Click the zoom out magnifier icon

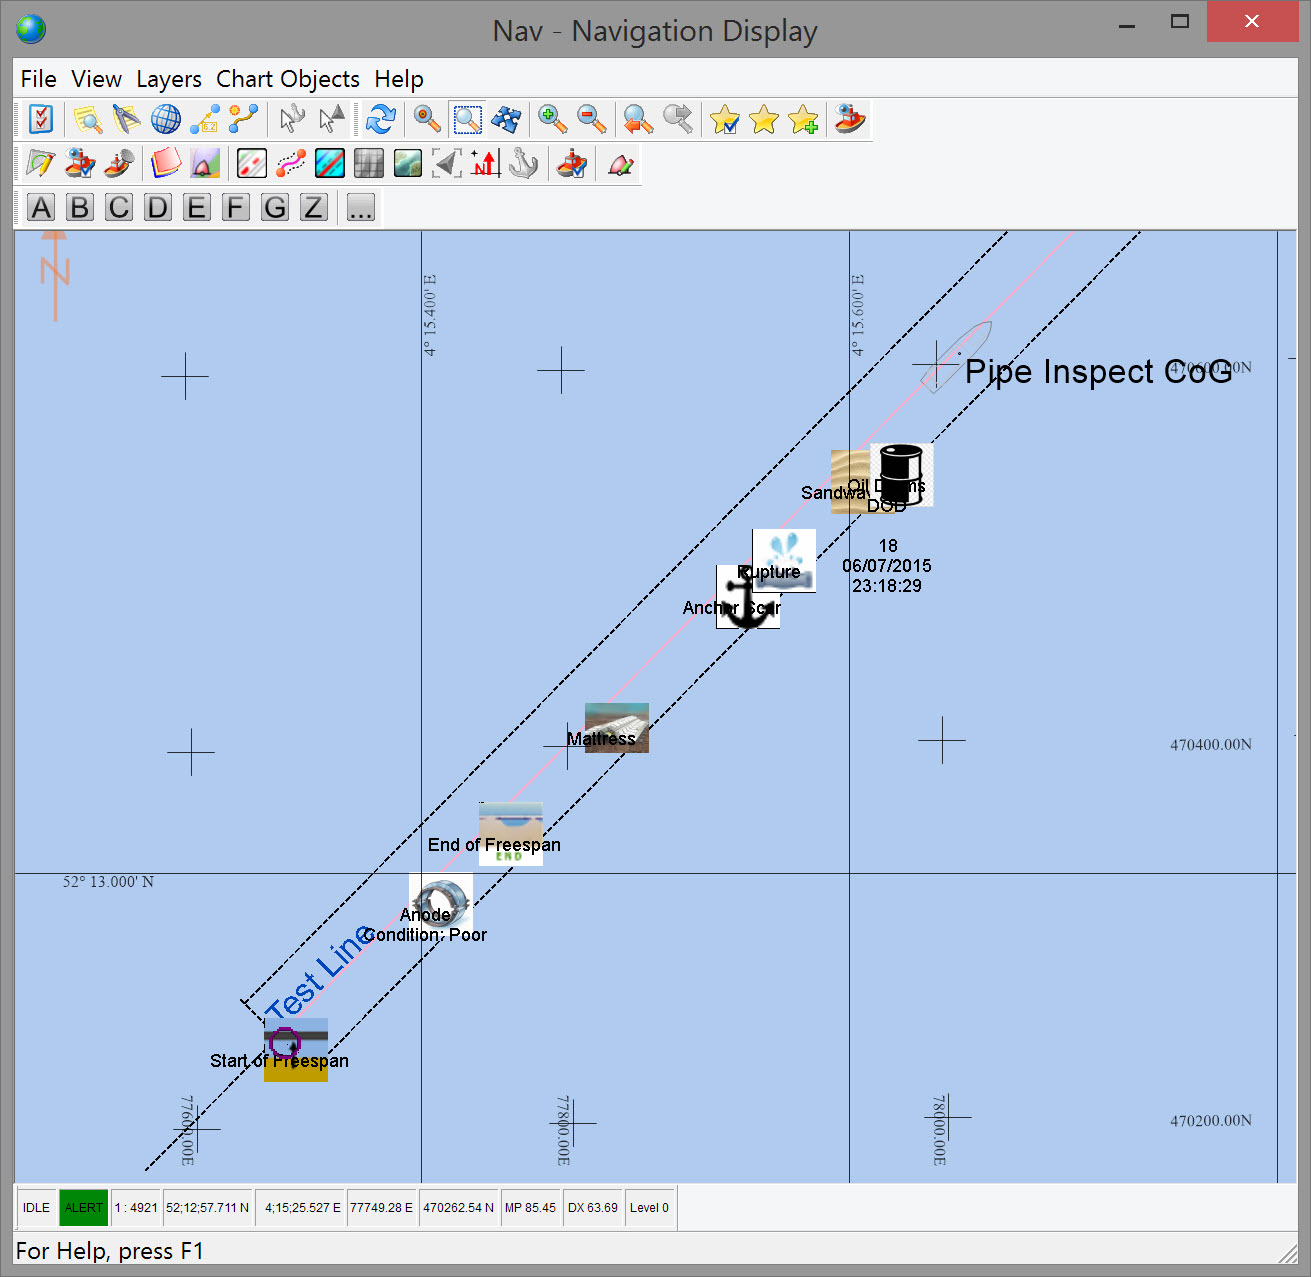(x=592, y=120)
